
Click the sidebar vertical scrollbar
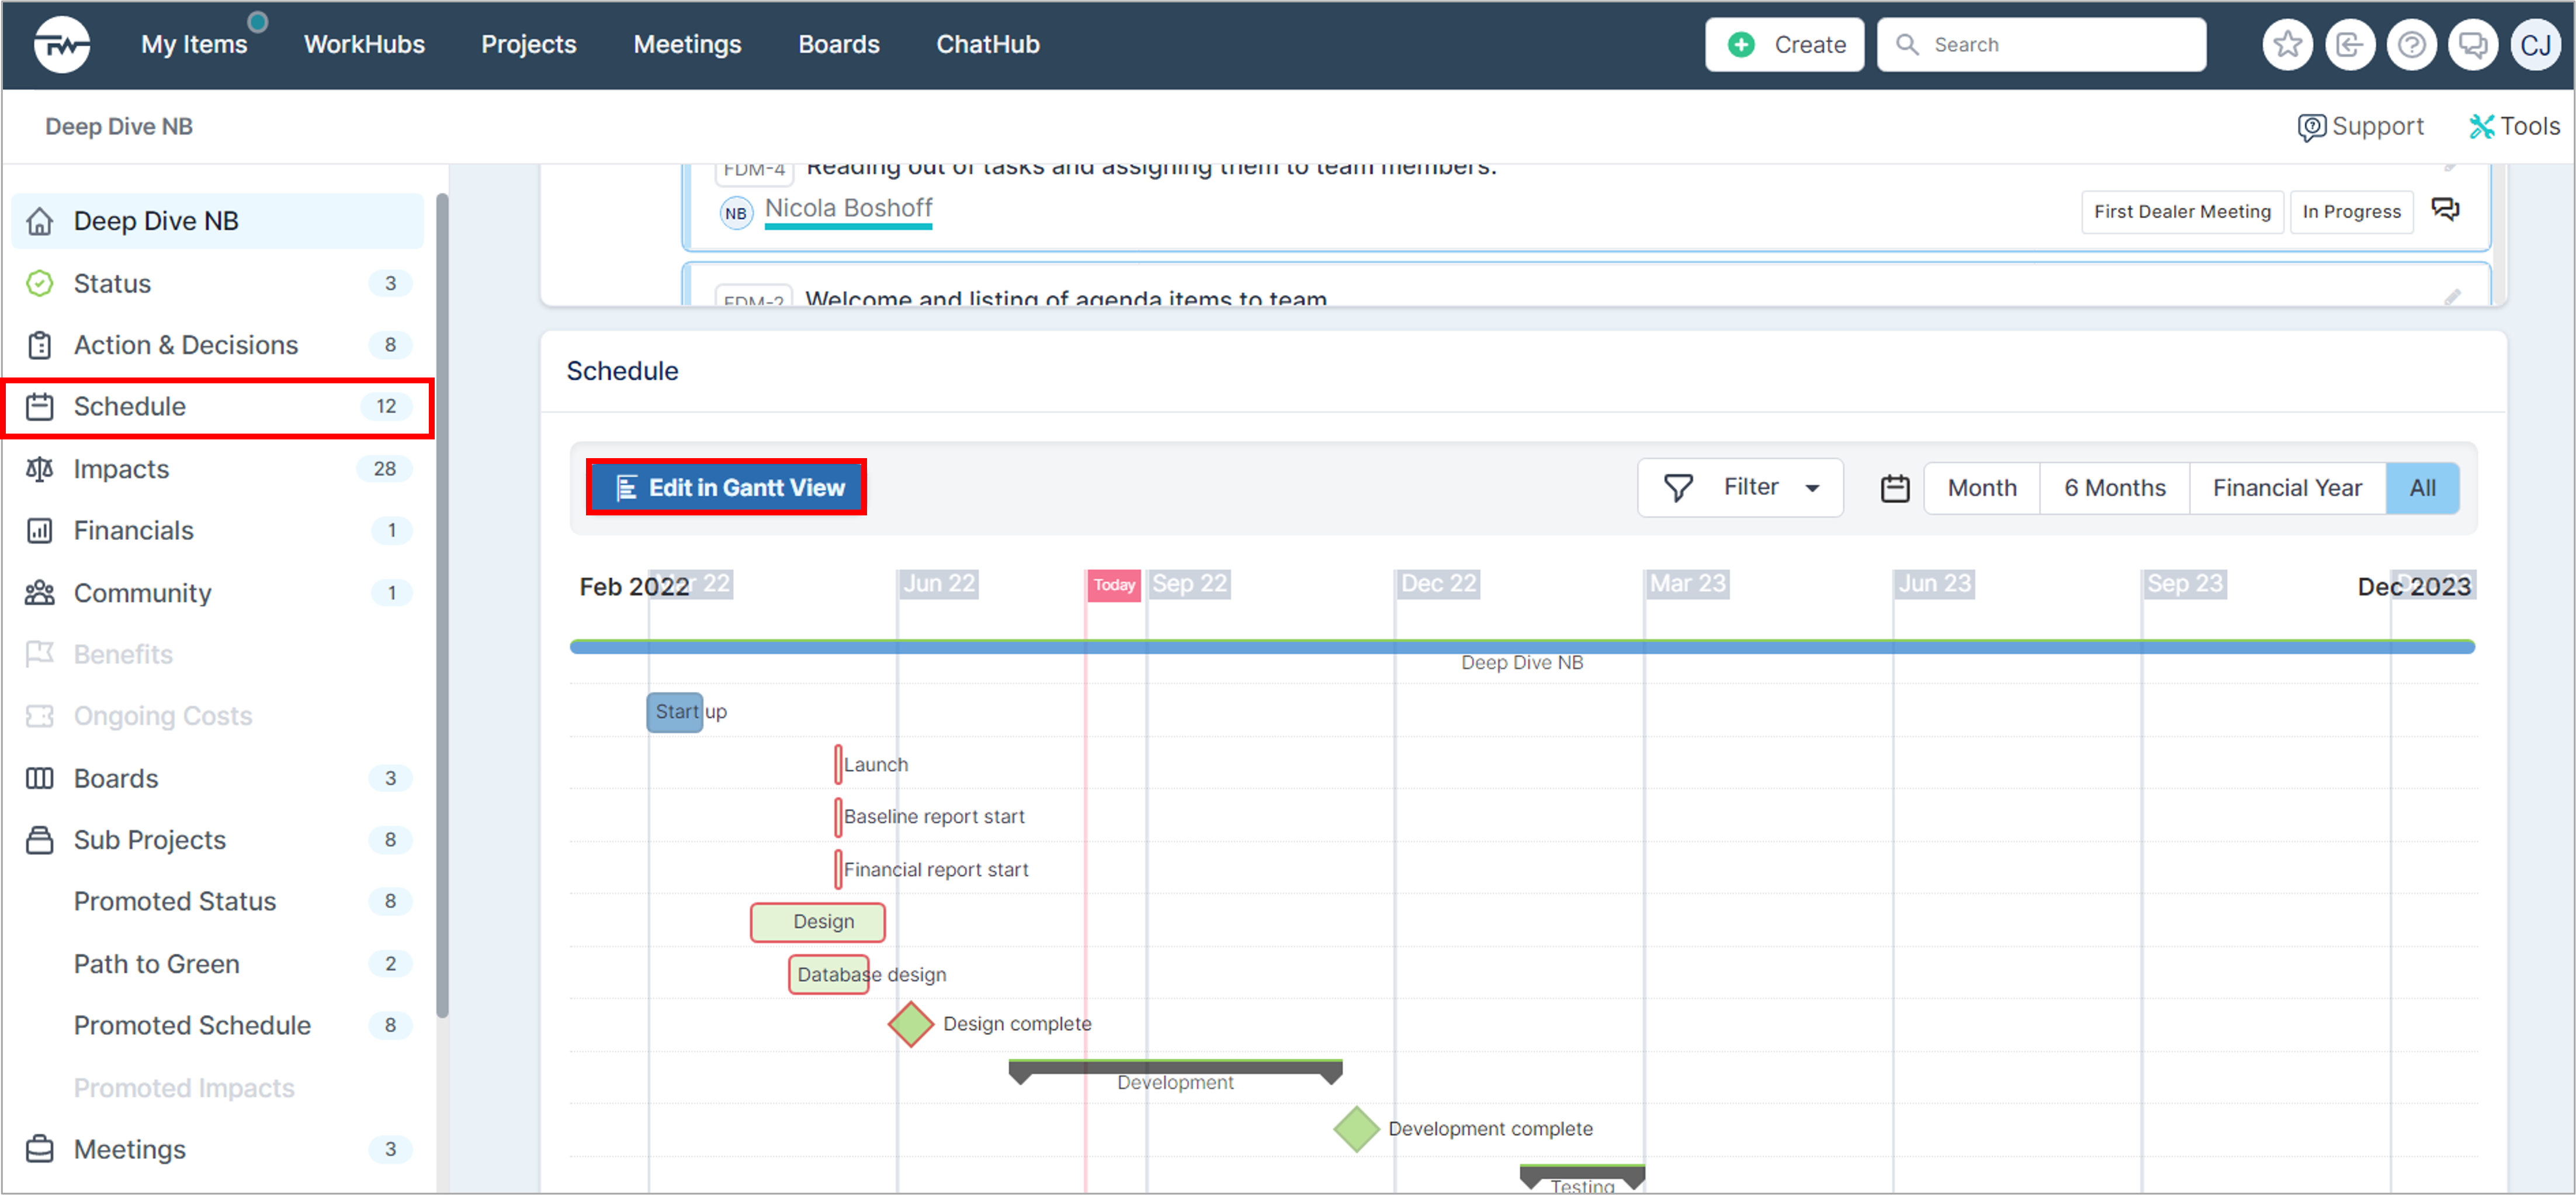pyautogui.click(x=442, y=605)
